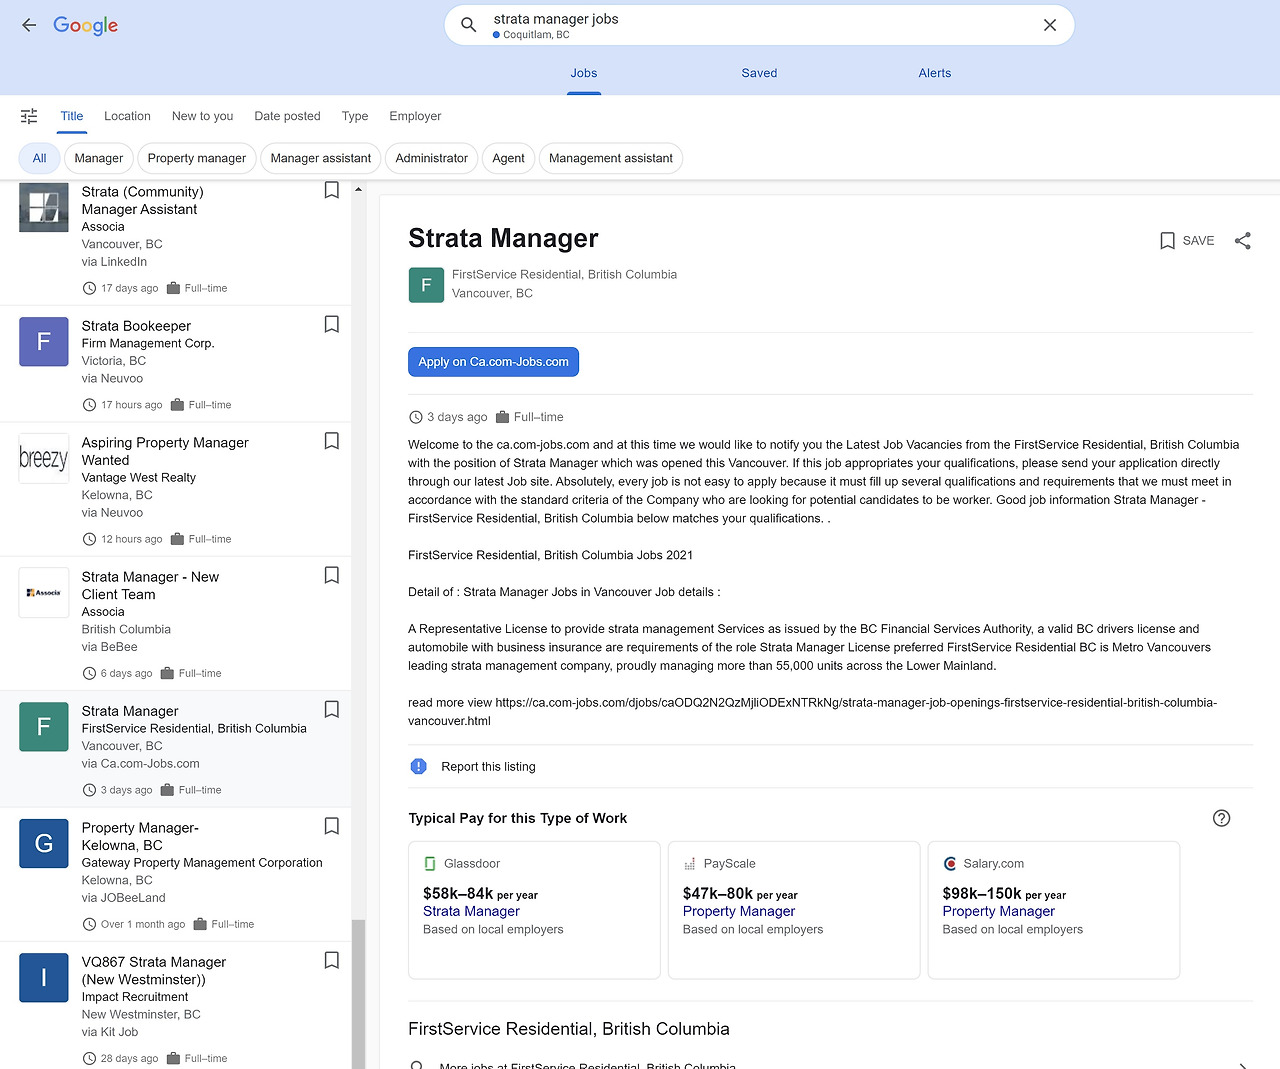The height and width of the screenshot is (1069, 1280).
Task: Open the filter settings icon
Action: click(29, 116)
